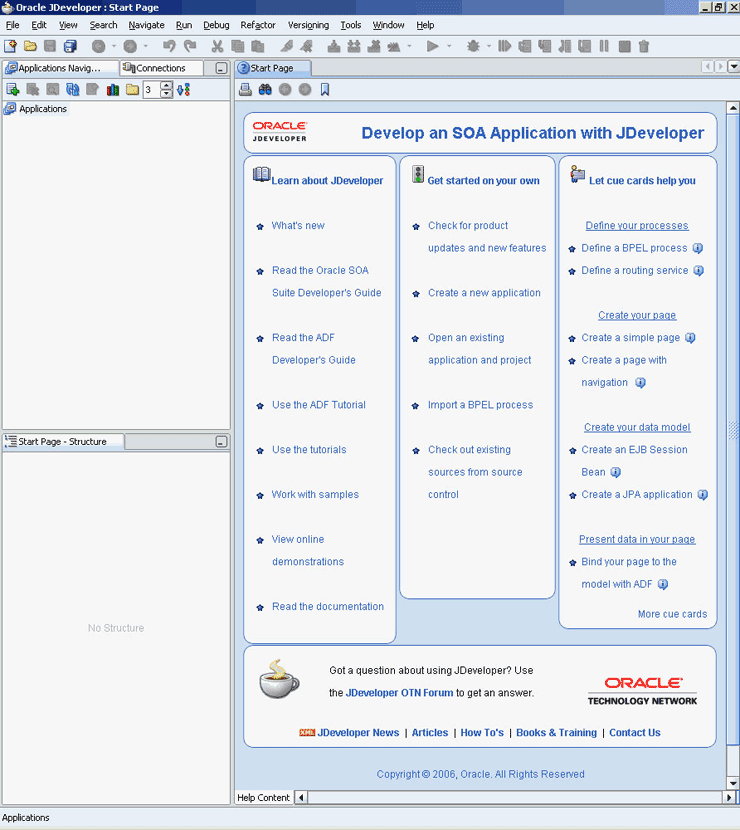Open the Debug button dropdown arrow
Screen dimensions: 740x830
click(x=489, y=46)
